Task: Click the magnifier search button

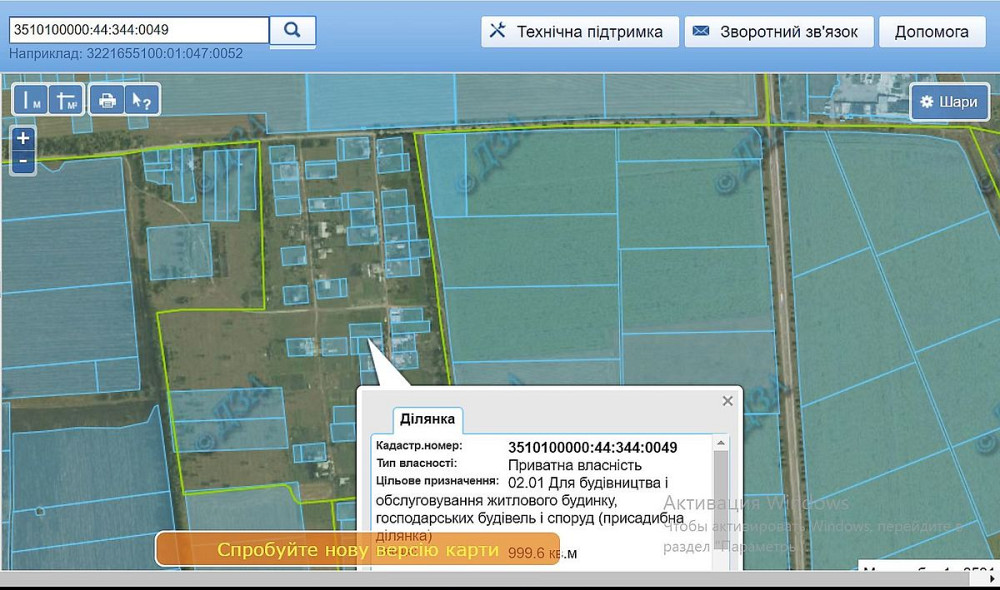Action: (x=293, y=30)
